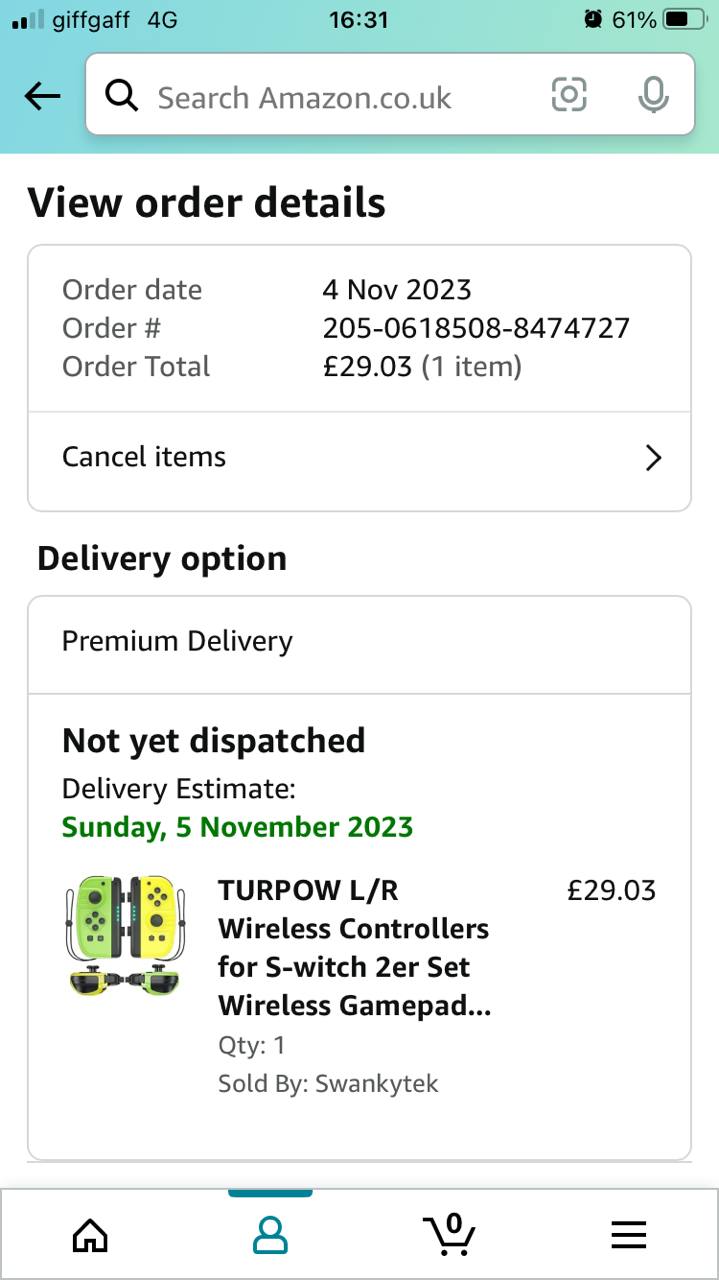This screenshot has height=1280, width=719.
Task: Tap the Sunday, 5 November 2023 estimate
Action: point(237,827)
